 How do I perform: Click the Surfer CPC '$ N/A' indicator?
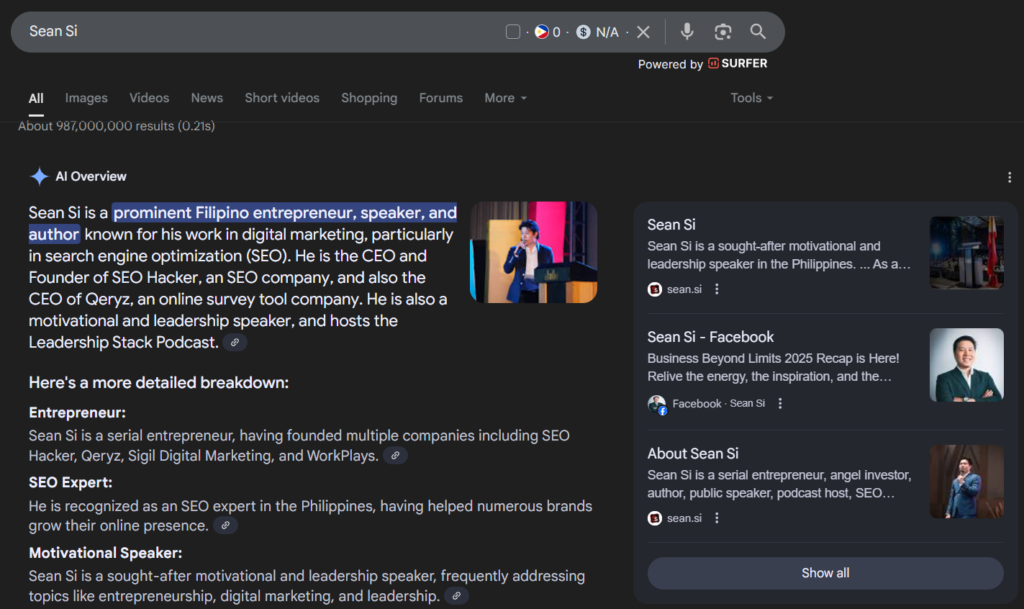pos(597,31)
